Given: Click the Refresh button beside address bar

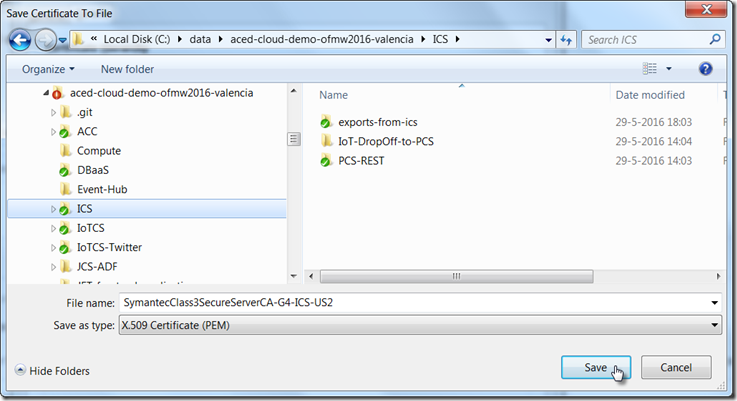Looking at the screenshot, I should tap(566, 40).
